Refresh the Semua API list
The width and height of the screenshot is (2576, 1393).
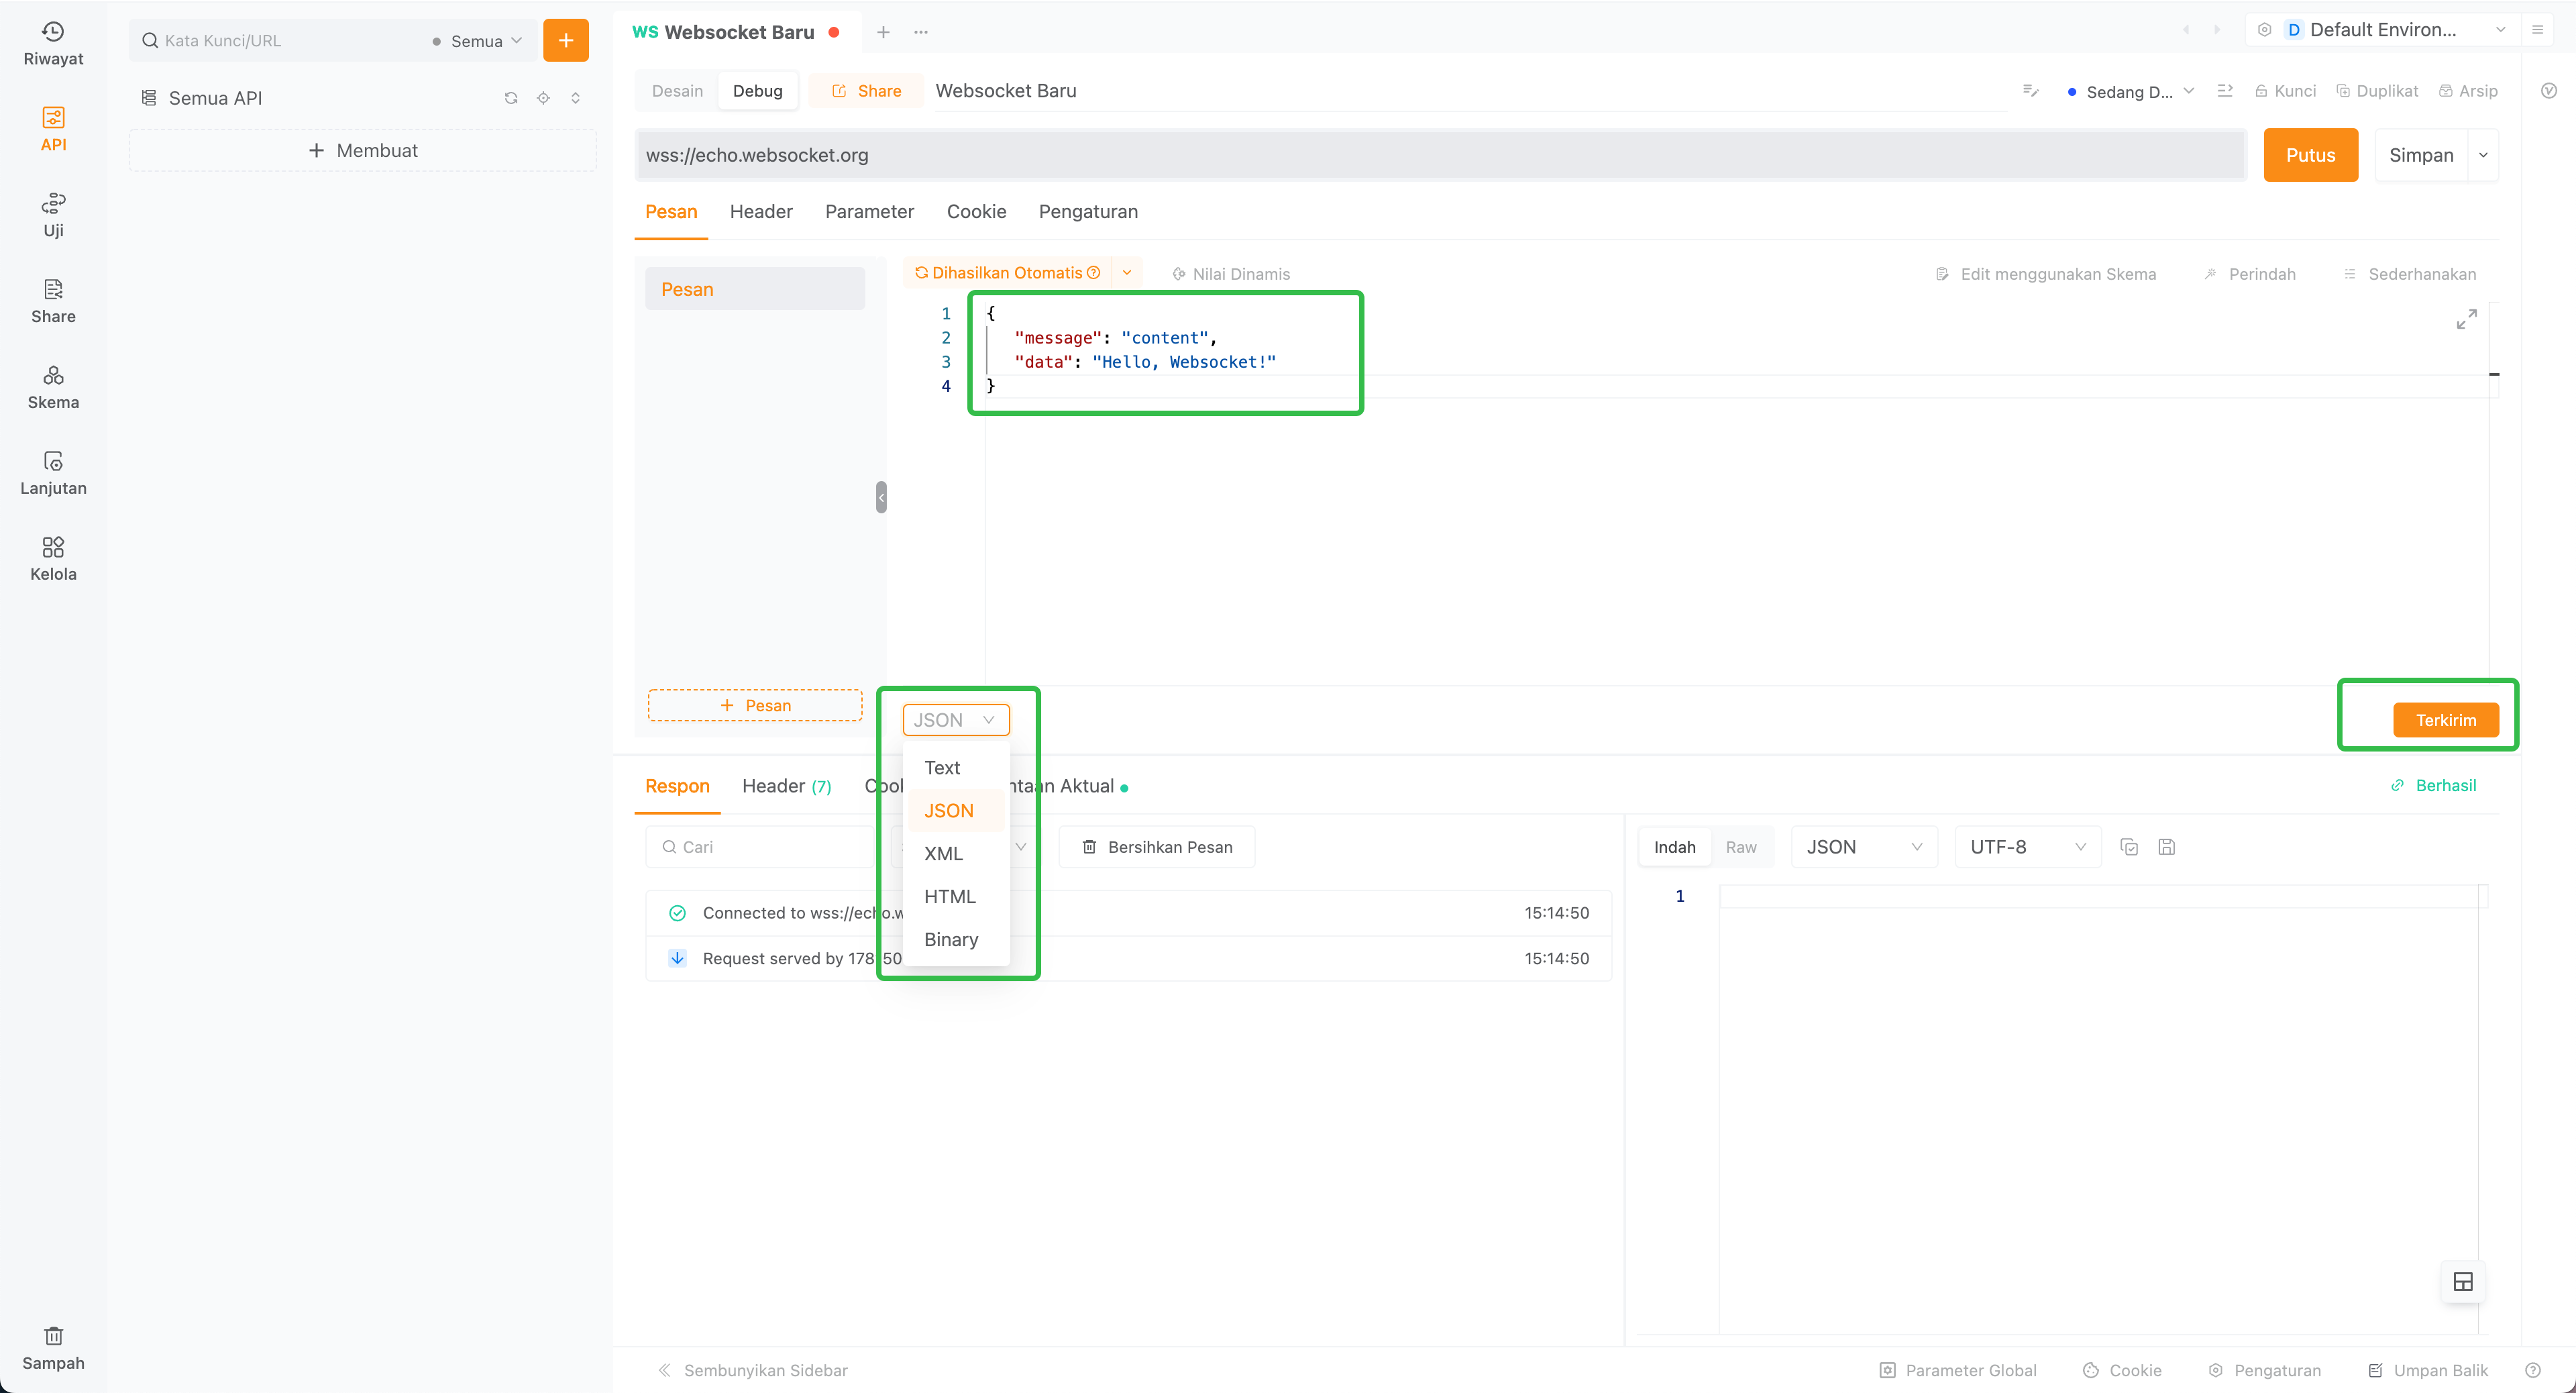511,98
